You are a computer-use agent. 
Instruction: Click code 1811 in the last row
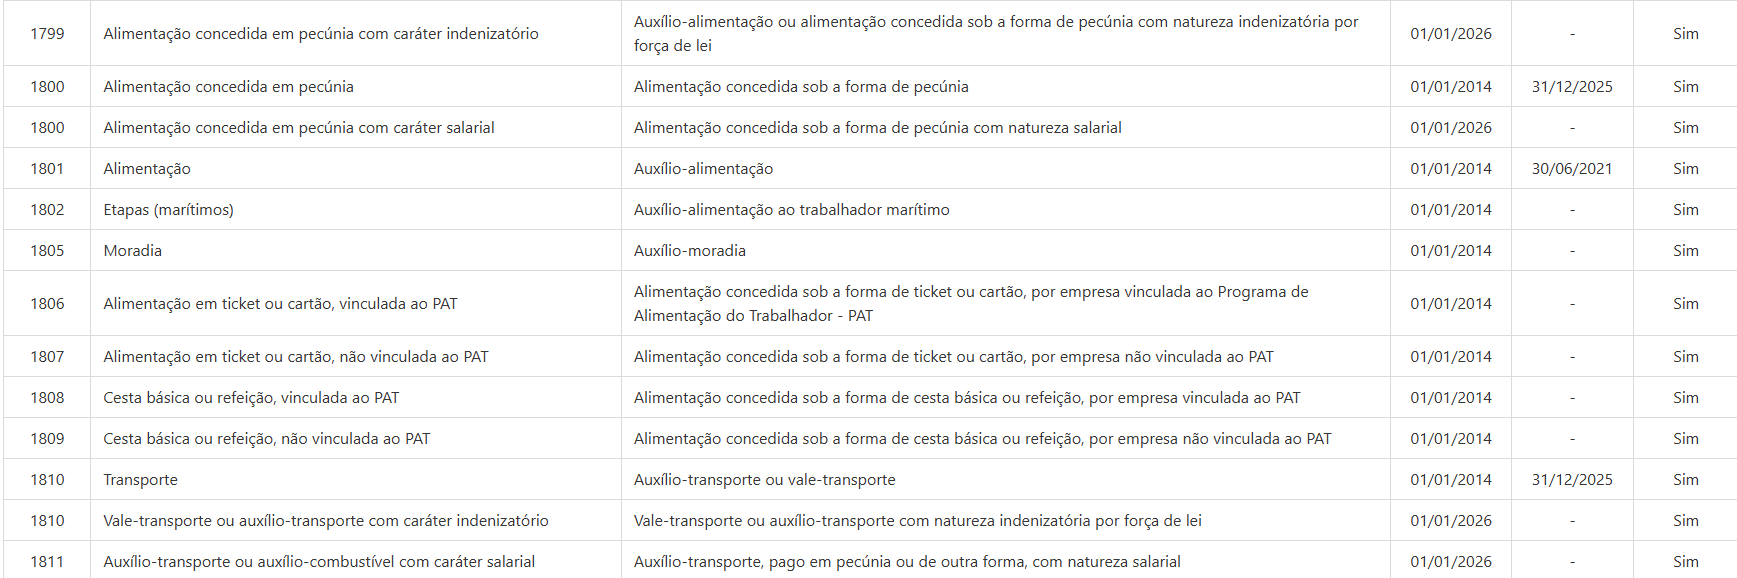[47, 562]
